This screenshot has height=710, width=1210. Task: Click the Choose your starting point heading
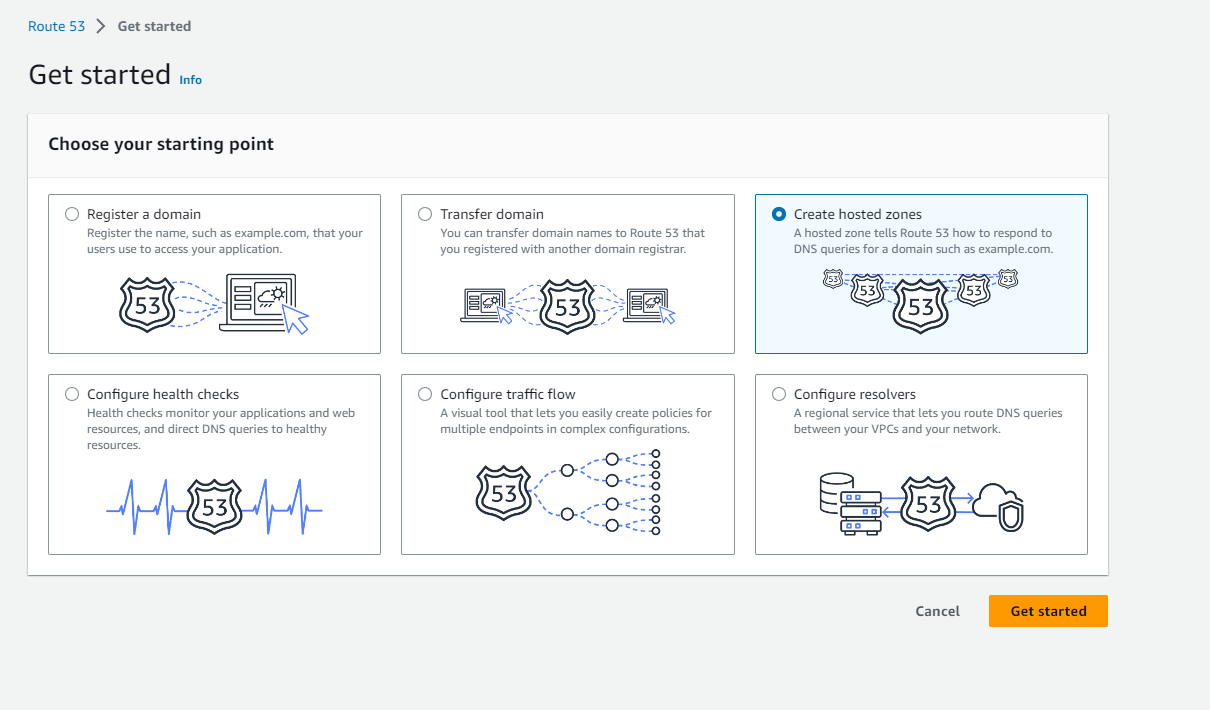click(x=161, y=144)
